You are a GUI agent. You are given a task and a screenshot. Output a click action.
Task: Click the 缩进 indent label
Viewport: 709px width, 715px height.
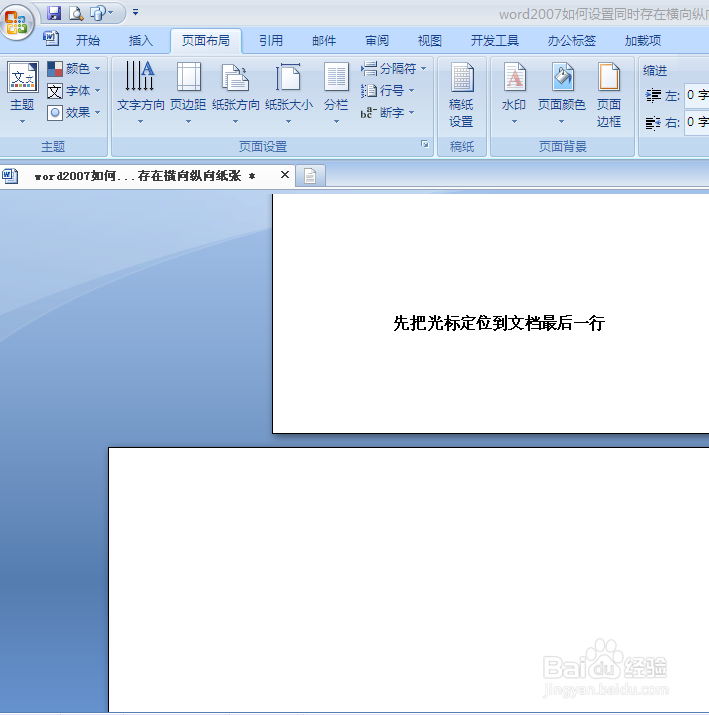point(655,70)
